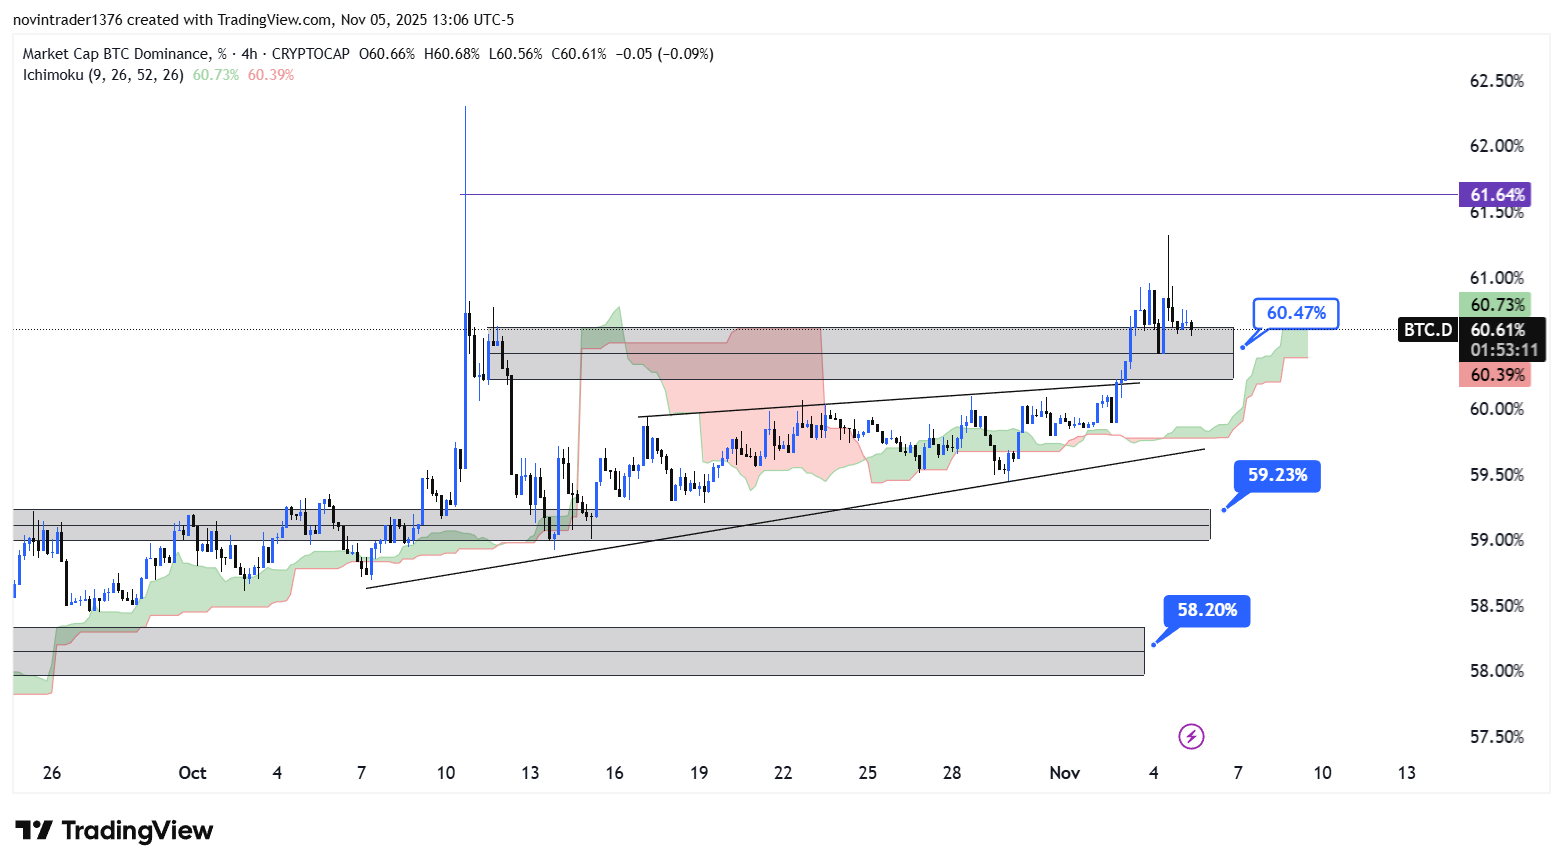This screenshot has height=868, width=1563.
Task: Open the Ichimoku (9, 26, 52, 26) indicator legend
Action: [103, 75]
